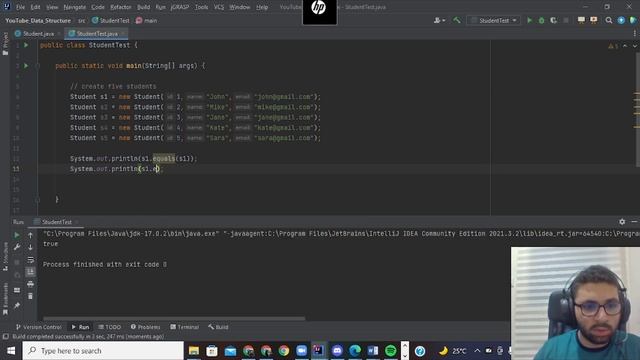This screenshot has width=640, height=360.
Task: Select the StudentTest.java editor tab
Action: pos(97,33)
